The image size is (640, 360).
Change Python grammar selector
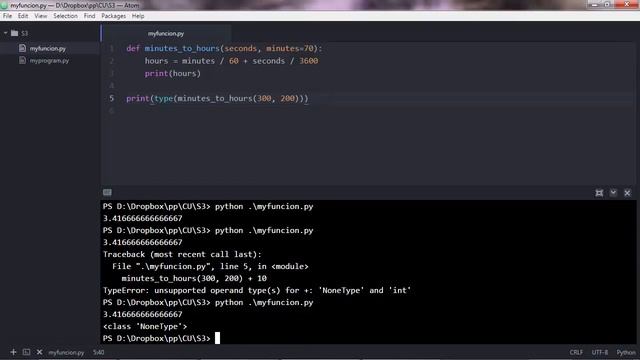point(626,352)
